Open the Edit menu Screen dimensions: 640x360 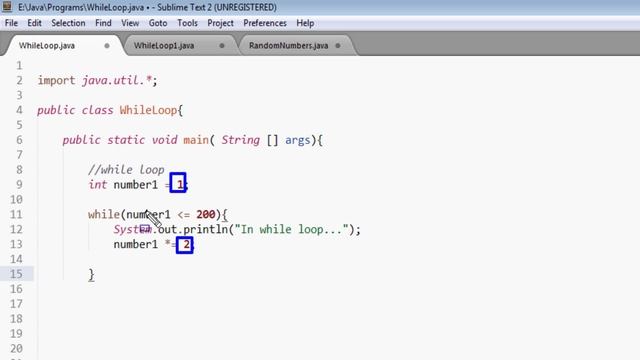coord(34,23)
